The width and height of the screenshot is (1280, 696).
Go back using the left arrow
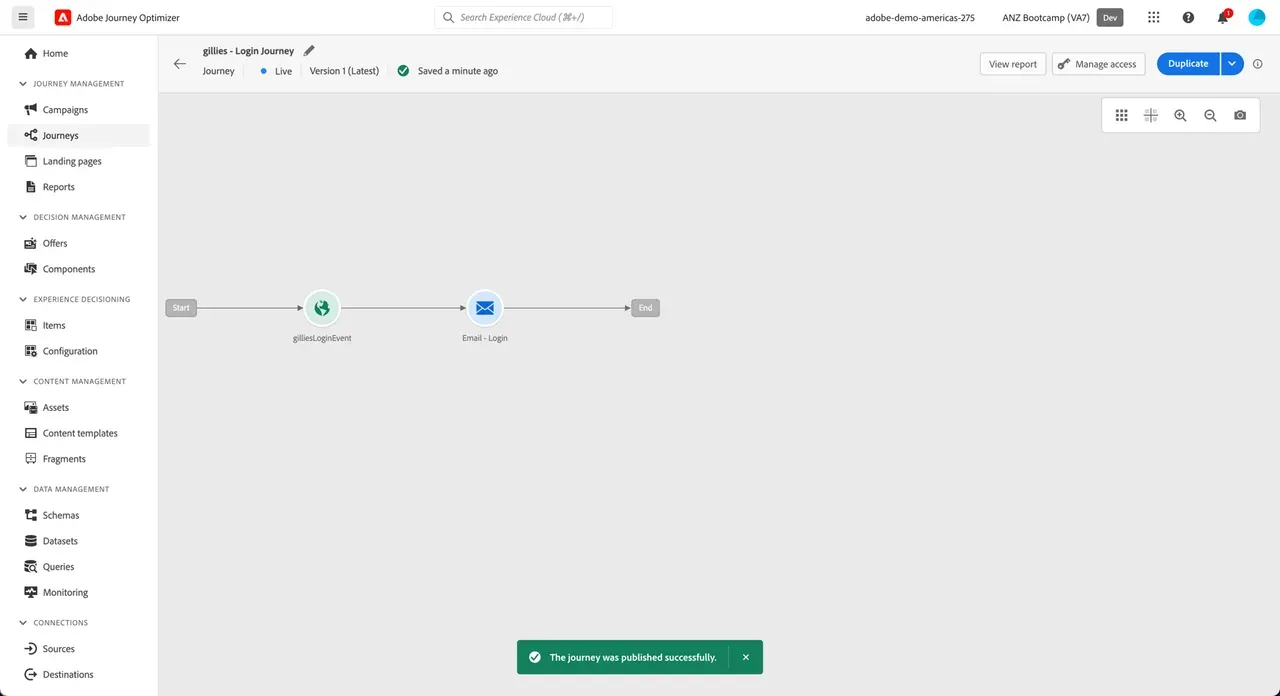tap(180, 64)
